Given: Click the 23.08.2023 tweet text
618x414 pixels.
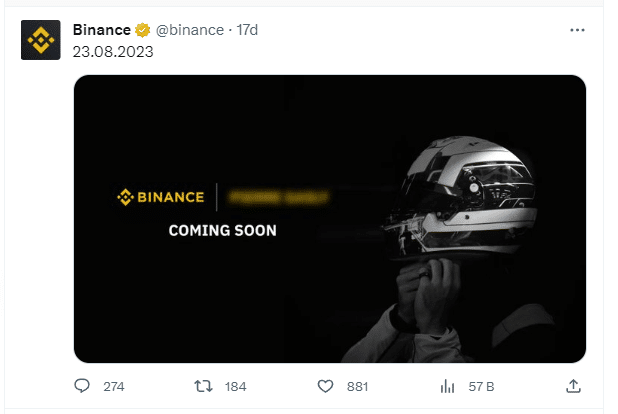Looking at the screenshot, I should coord(113,51).
